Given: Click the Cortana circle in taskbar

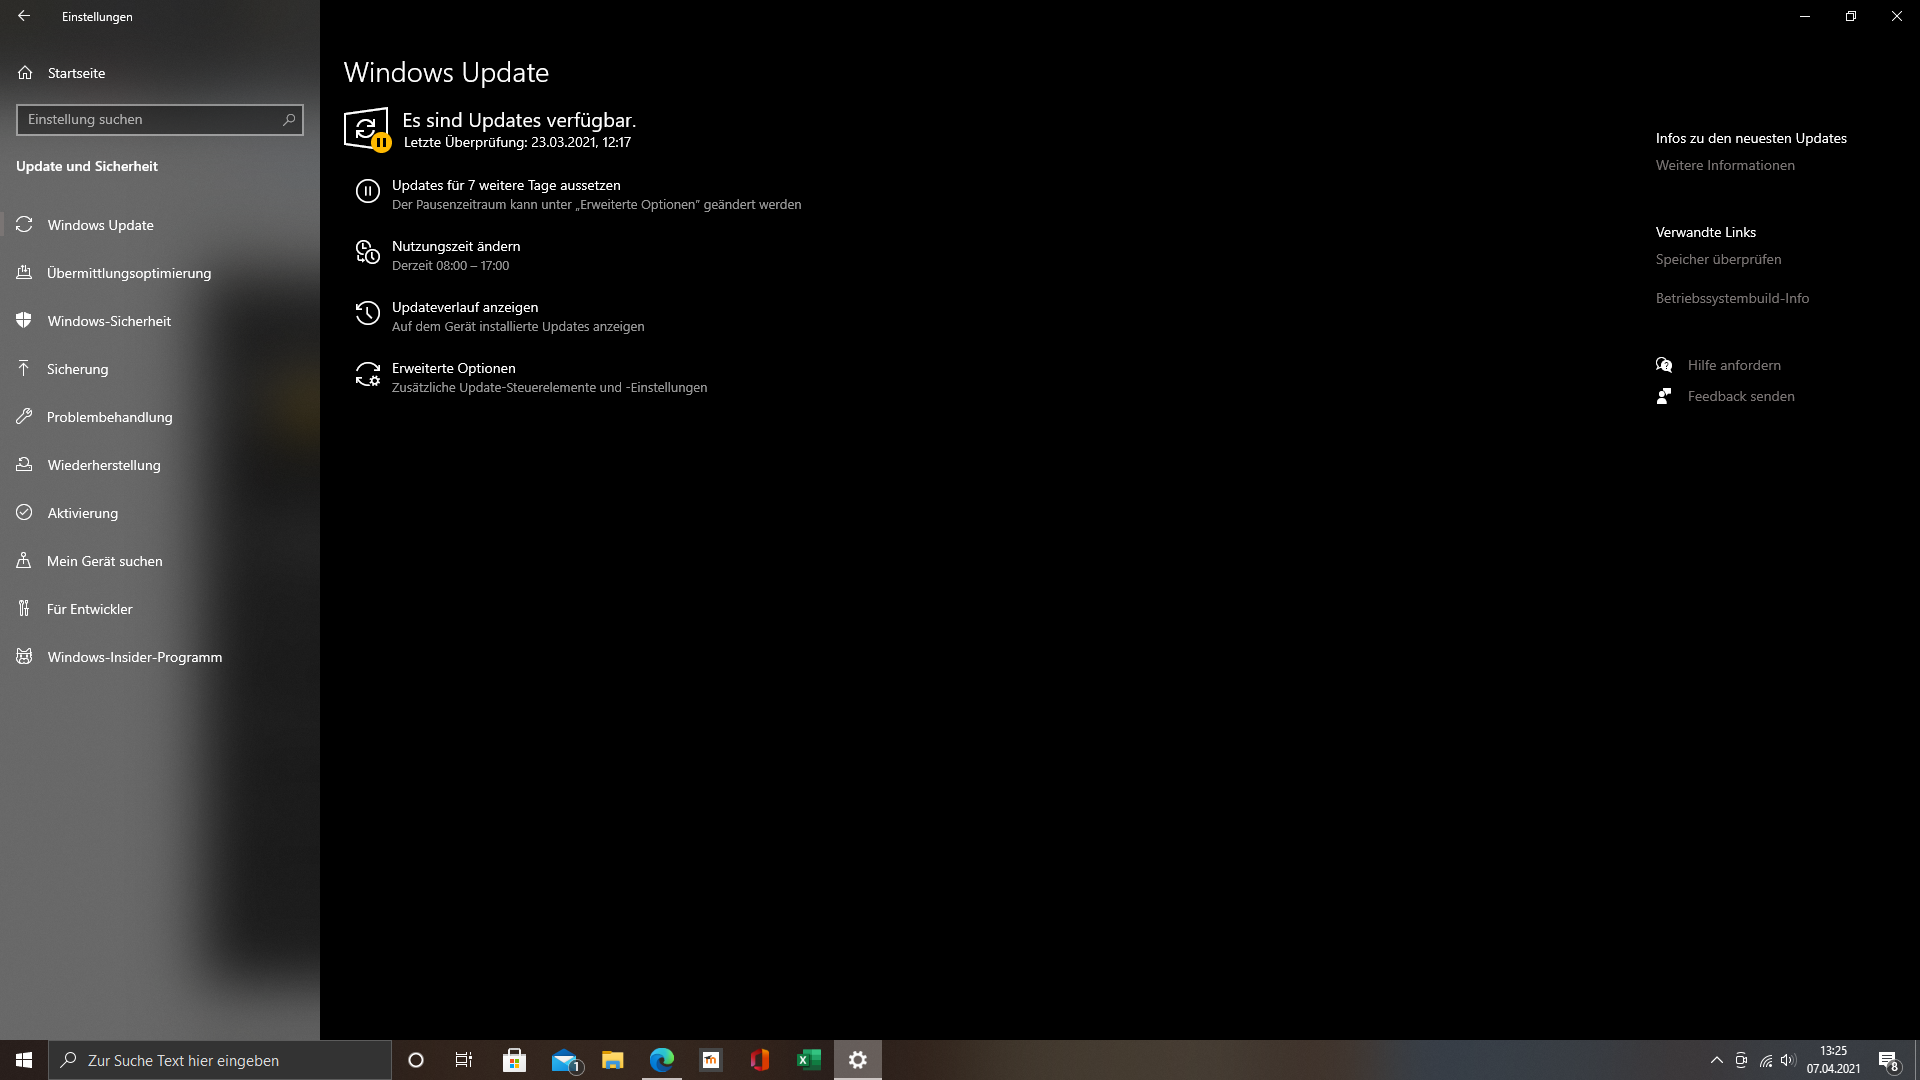Looking at the screenshot, I should 416,1060.
